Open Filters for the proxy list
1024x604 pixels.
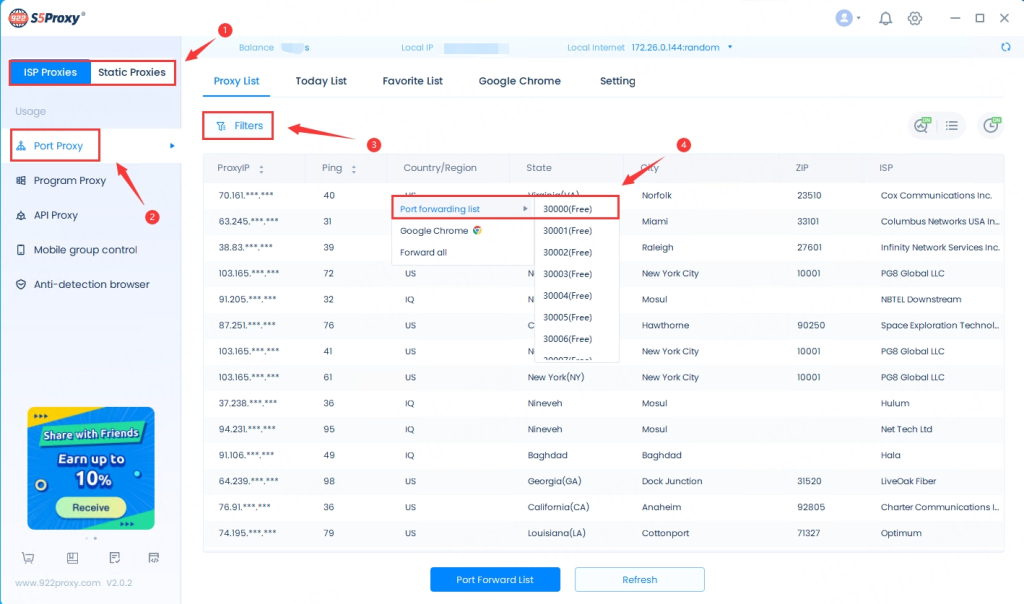click(x=239, y=126)
